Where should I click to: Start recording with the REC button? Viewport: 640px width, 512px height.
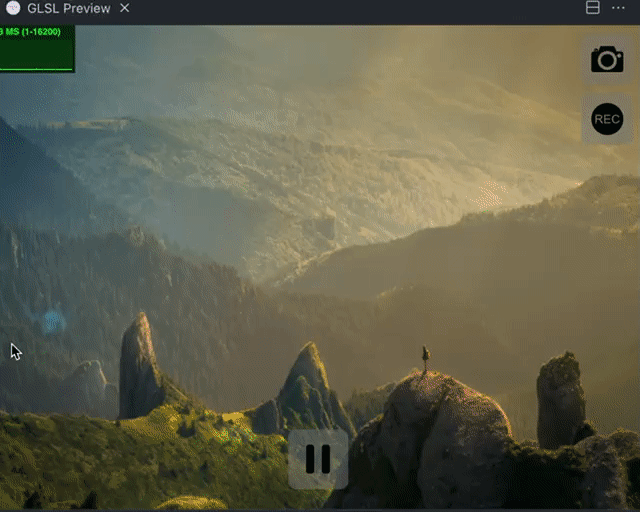pos(607,119)
